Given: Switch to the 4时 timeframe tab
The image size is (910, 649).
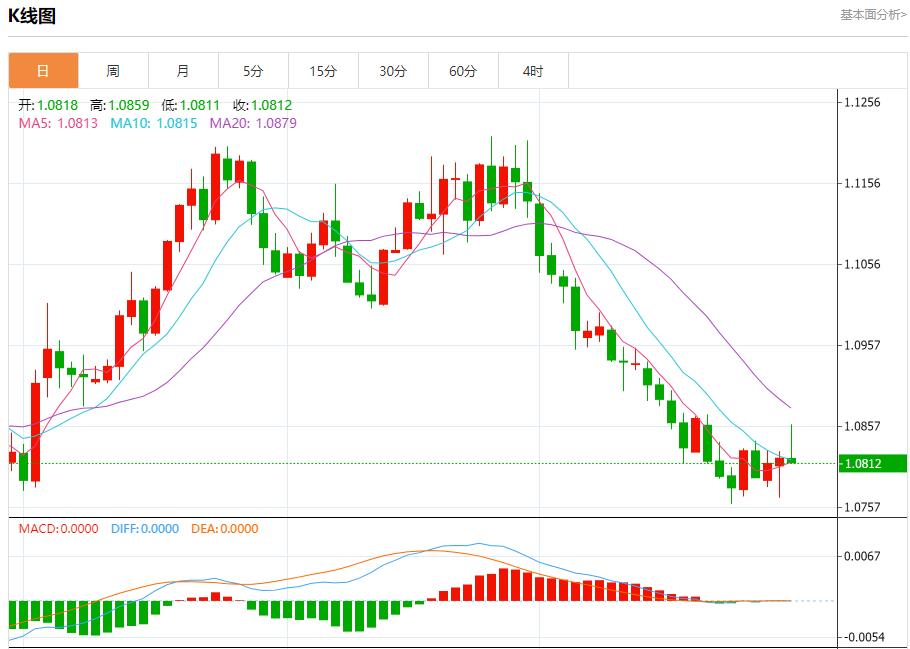Looking at the screenshot, I should [533, 71].
